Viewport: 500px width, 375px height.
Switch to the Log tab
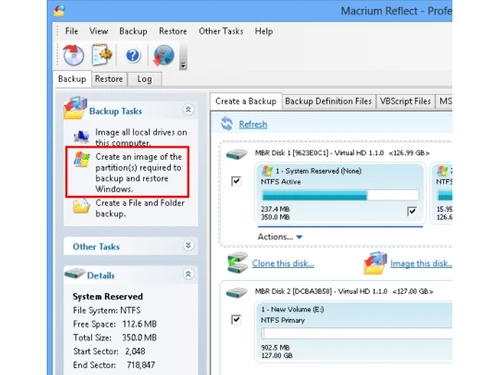point(144,79)
